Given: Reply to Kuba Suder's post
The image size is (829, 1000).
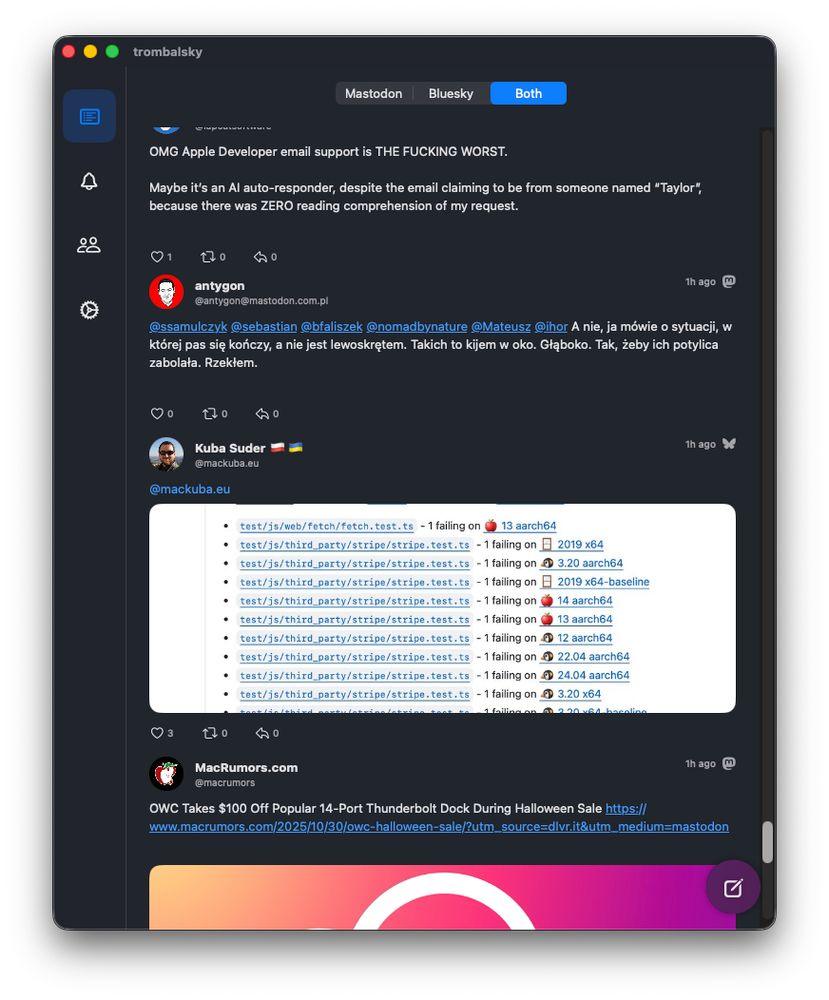Looking at the screenshot, I should [262, 733].
